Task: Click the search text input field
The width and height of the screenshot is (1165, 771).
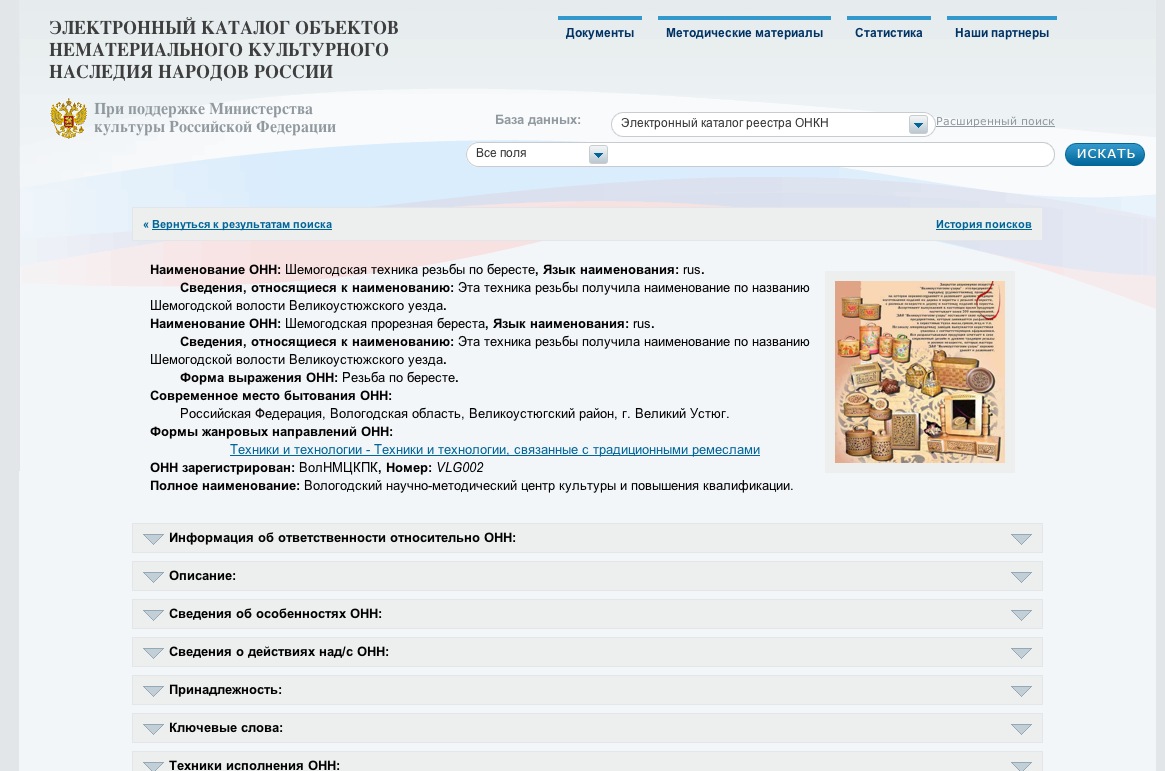Action: [831, 154]
